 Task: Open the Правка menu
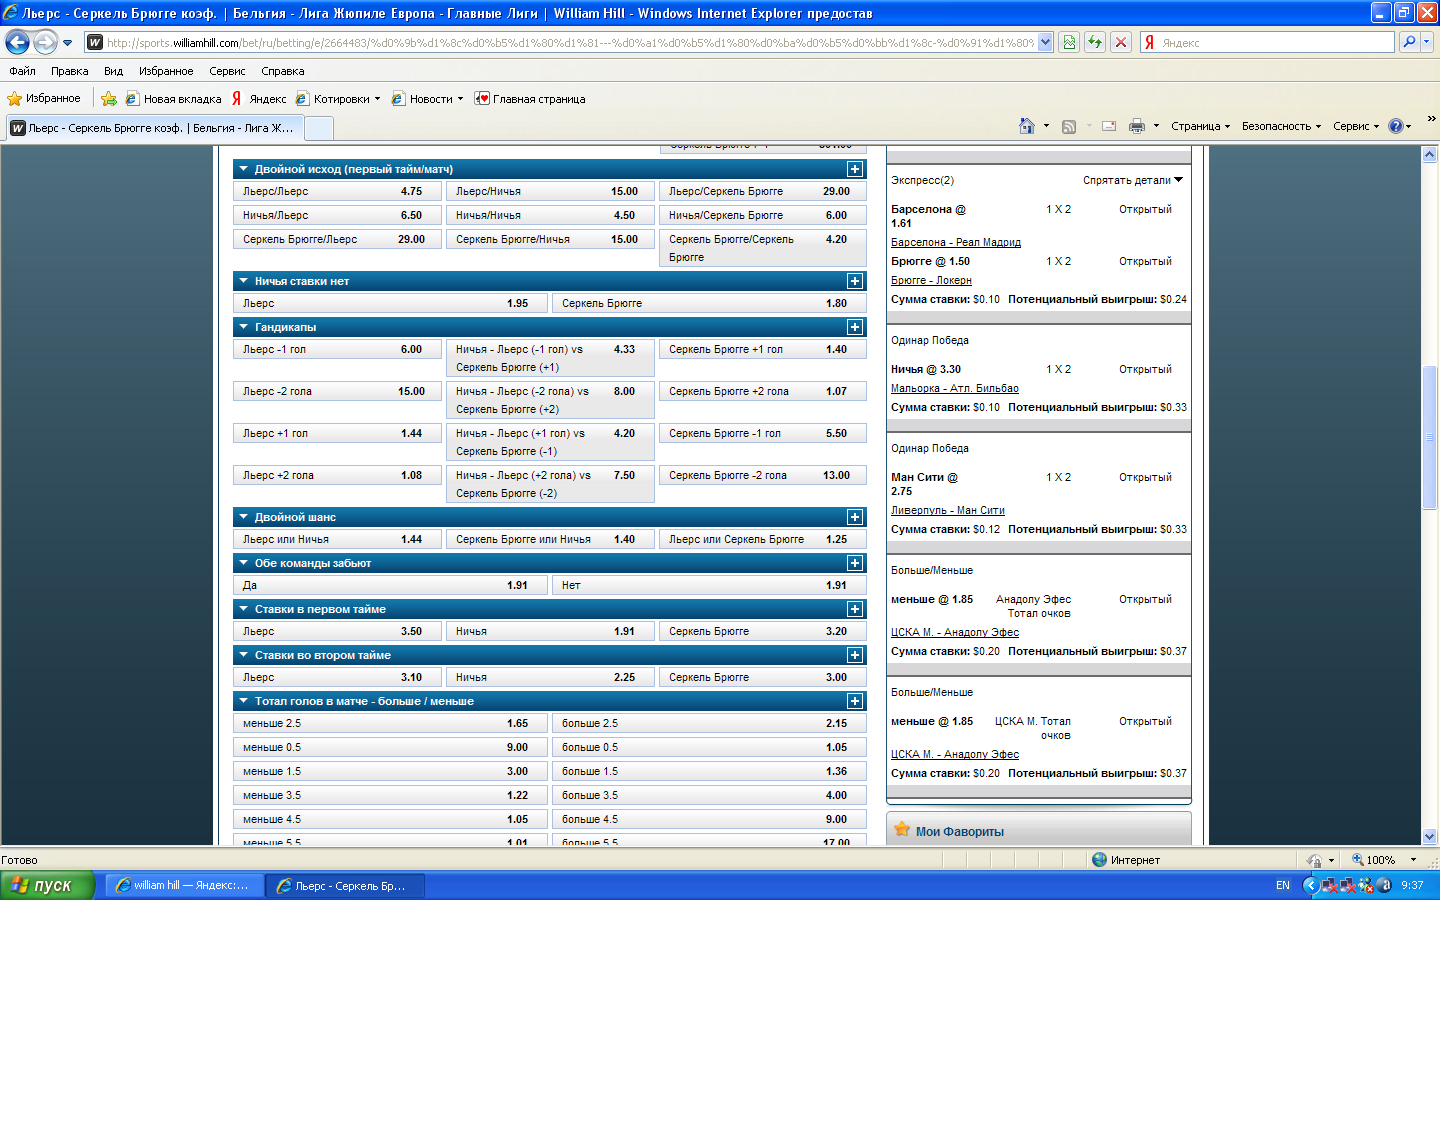pos(69,71)
